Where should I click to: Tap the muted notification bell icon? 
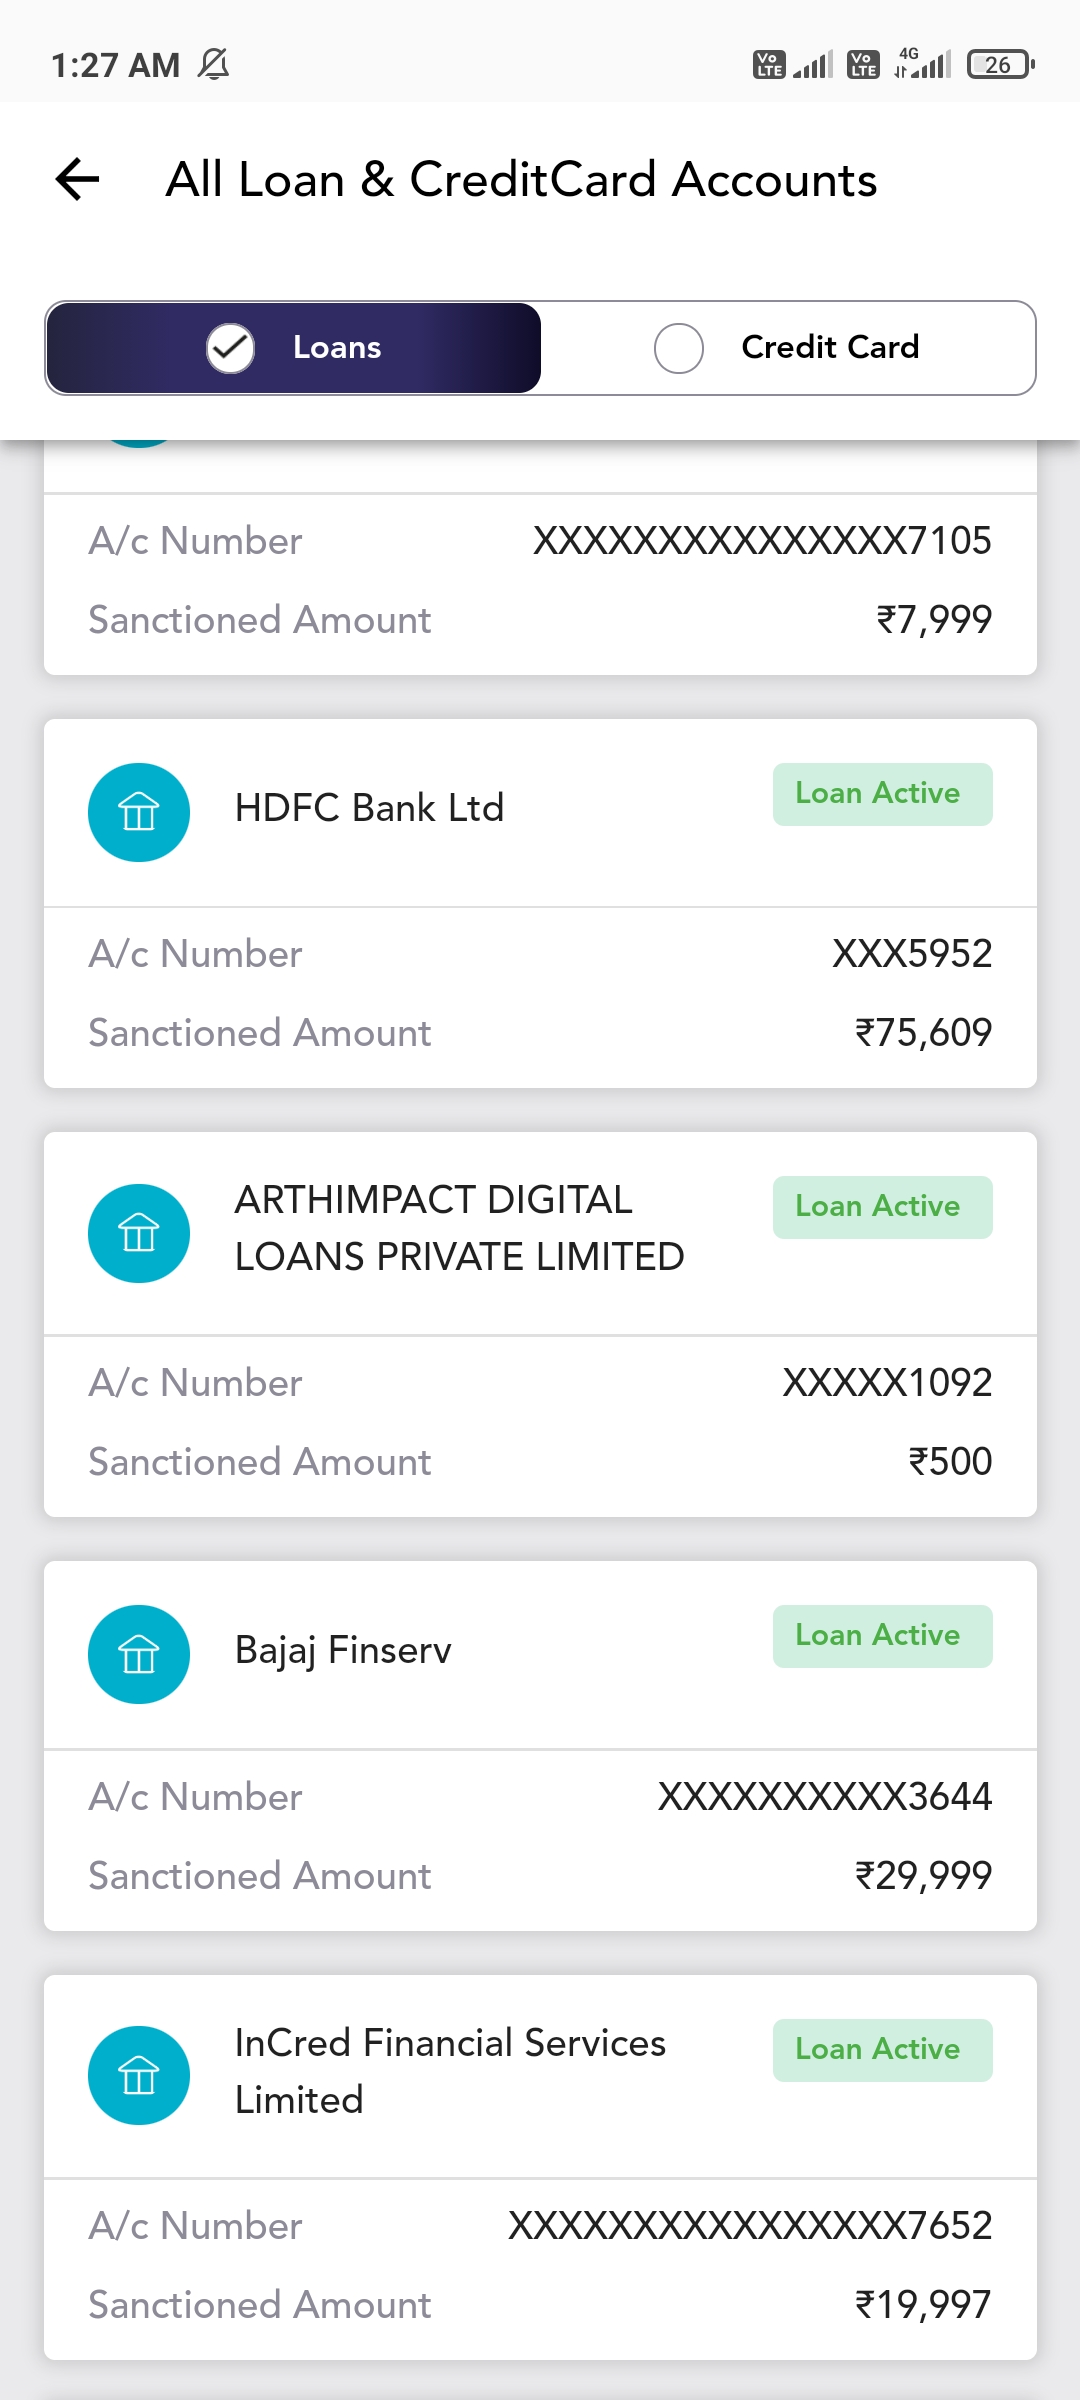point(213,65)
